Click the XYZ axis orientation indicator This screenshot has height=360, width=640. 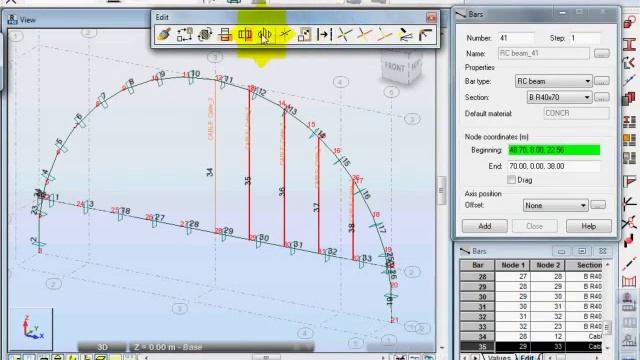pyautogui.click(x=32, y=329)
